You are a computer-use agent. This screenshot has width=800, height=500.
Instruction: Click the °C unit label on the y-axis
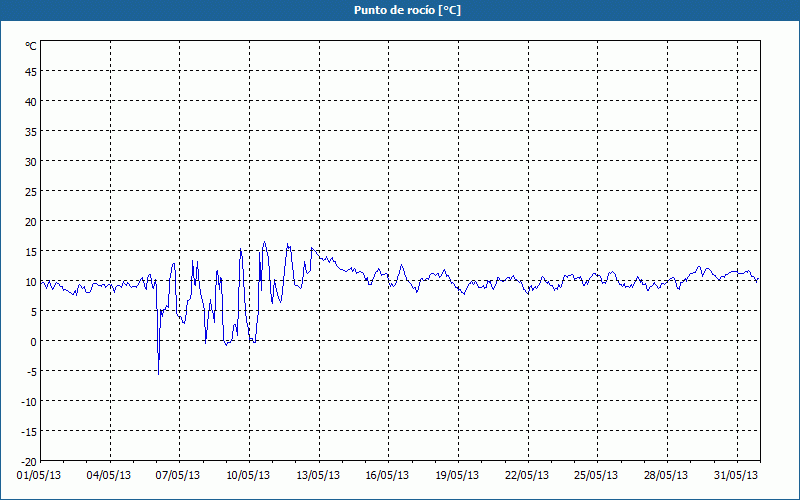coord(31,46)
